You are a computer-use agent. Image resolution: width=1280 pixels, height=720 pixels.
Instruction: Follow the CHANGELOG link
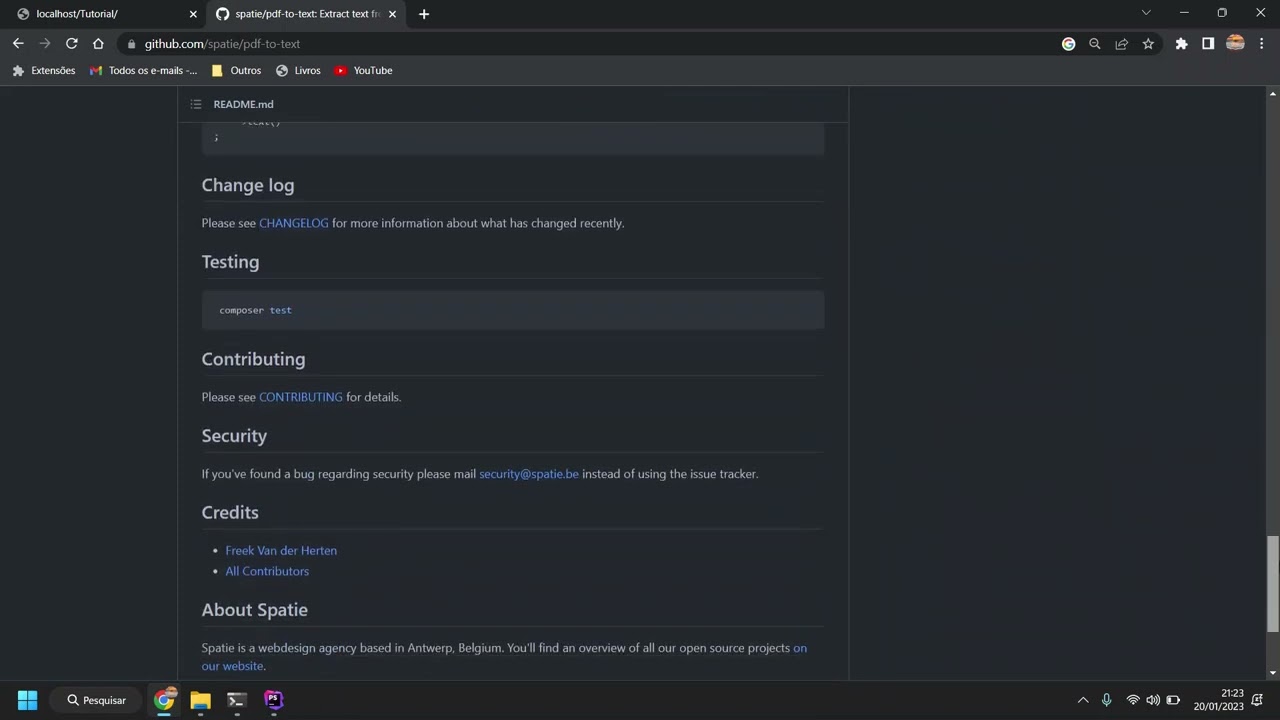293,223
